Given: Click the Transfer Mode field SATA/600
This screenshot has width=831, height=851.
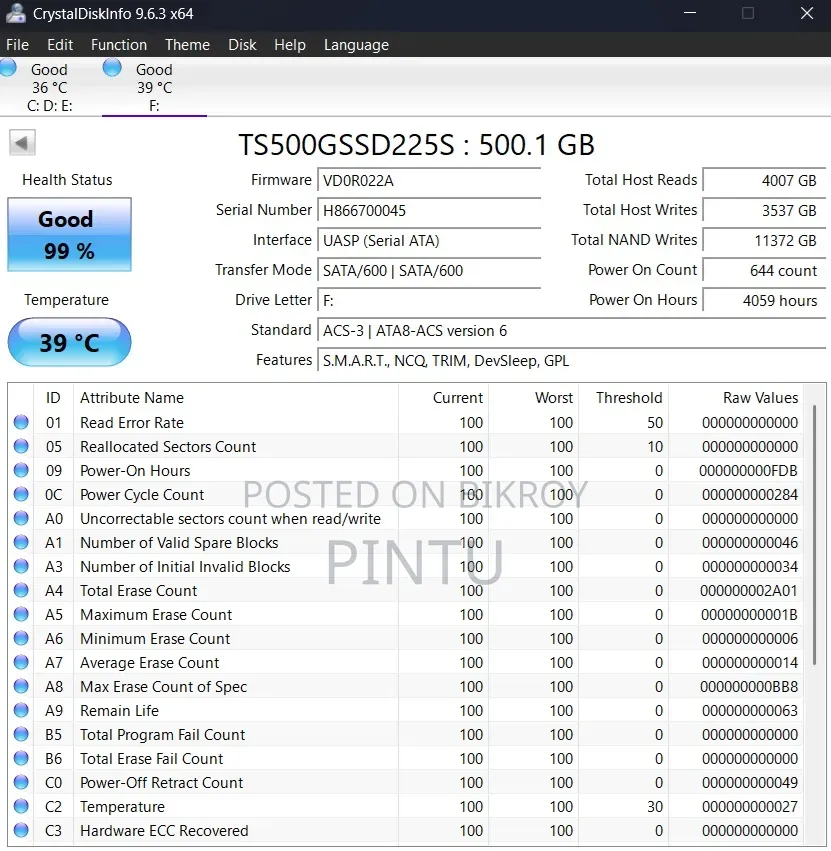Looking at the screenshot, I should tap(429, 270).
